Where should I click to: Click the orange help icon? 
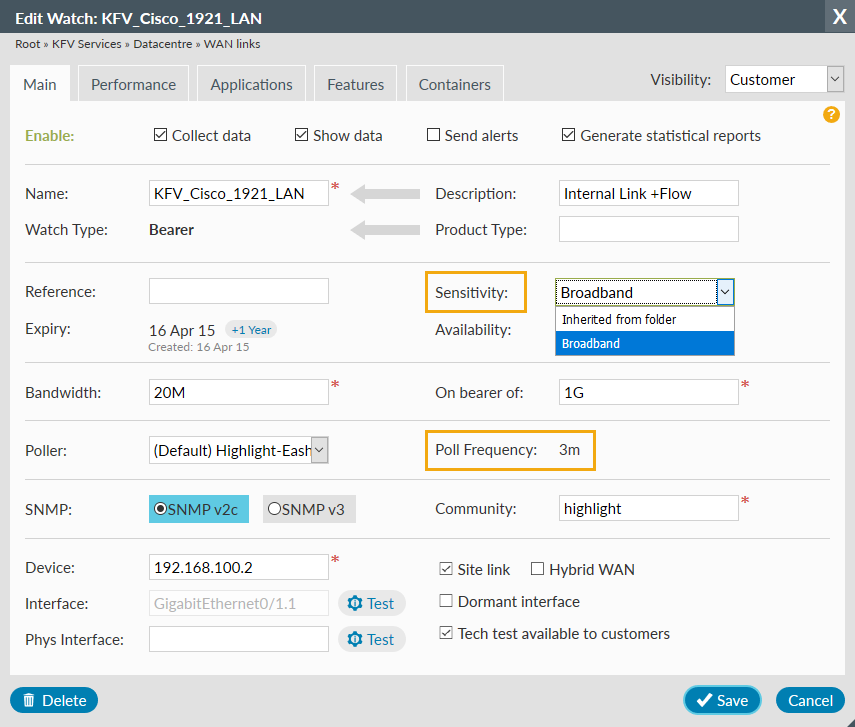pyautogui.click(x=831, y=115)
